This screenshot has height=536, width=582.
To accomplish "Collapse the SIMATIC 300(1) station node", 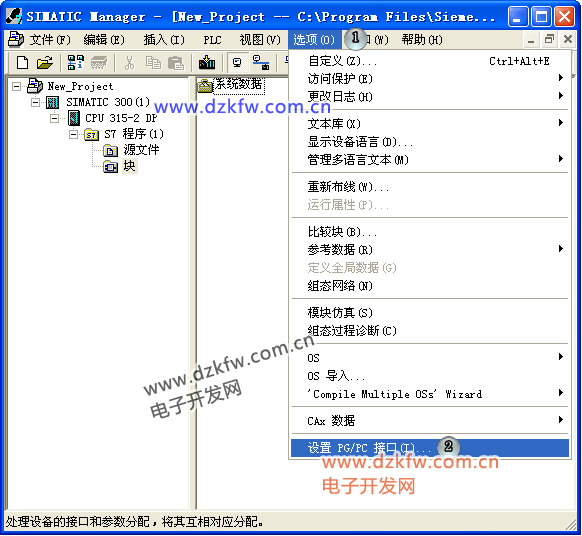I will click(35, 102).
